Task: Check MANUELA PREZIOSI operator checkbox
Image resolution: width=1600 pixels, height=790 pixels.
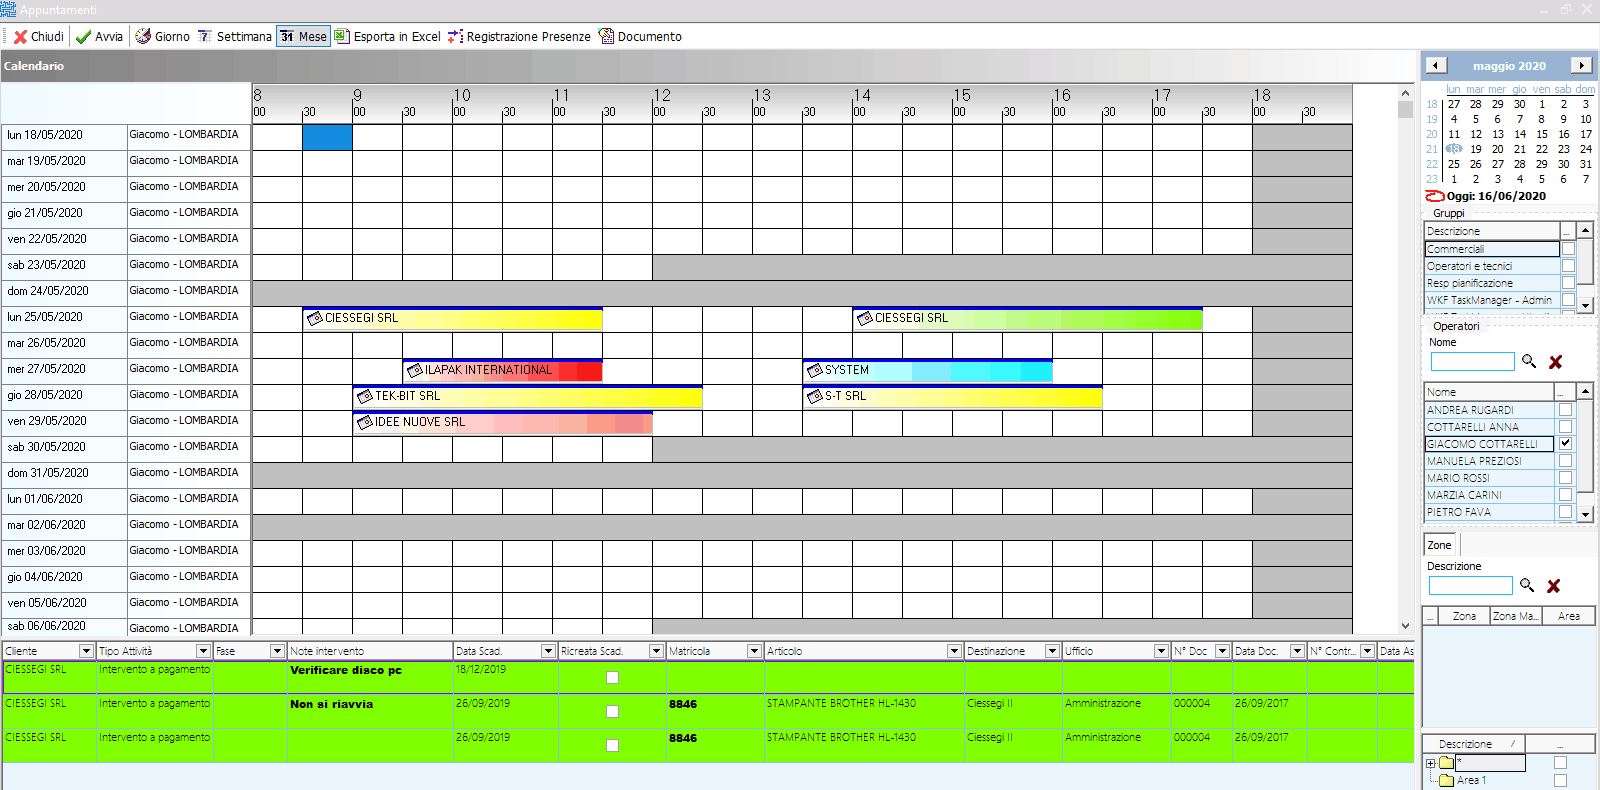Action: click(x=1565, y=461)
